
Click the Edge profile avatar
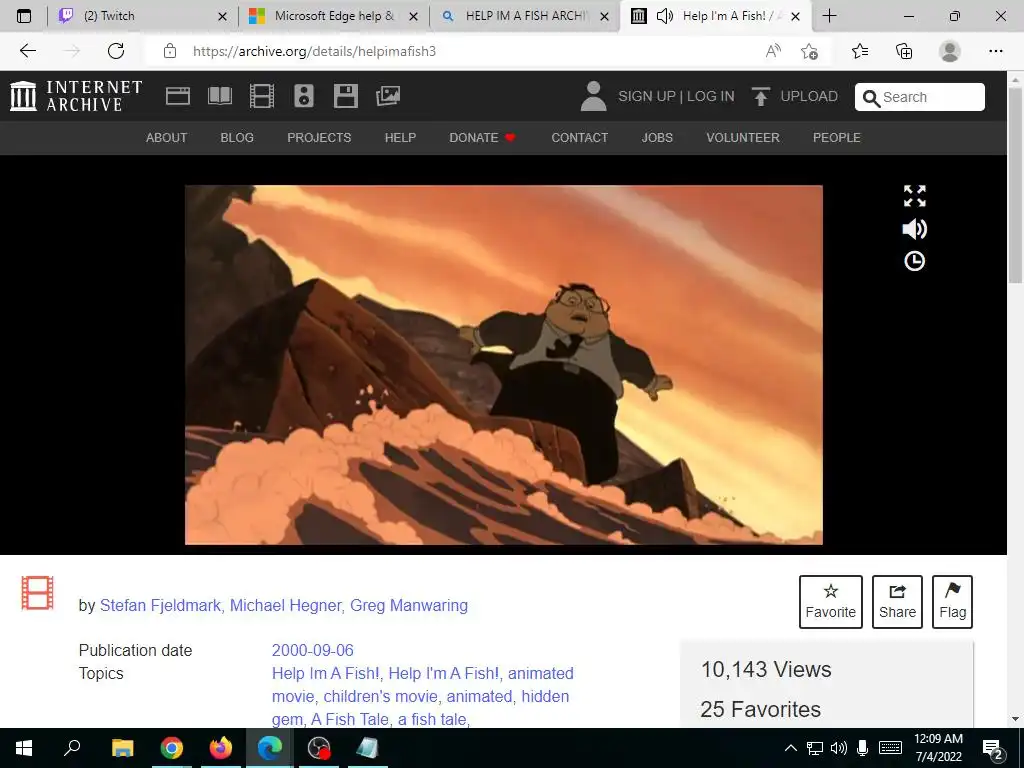[950, 51]
